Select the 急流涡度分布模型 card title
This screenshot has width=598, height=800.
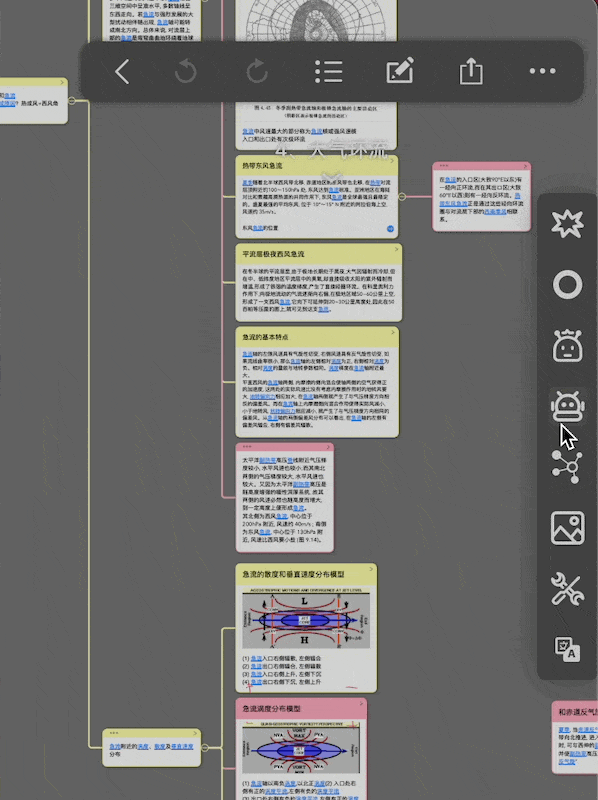pos(271,709)
